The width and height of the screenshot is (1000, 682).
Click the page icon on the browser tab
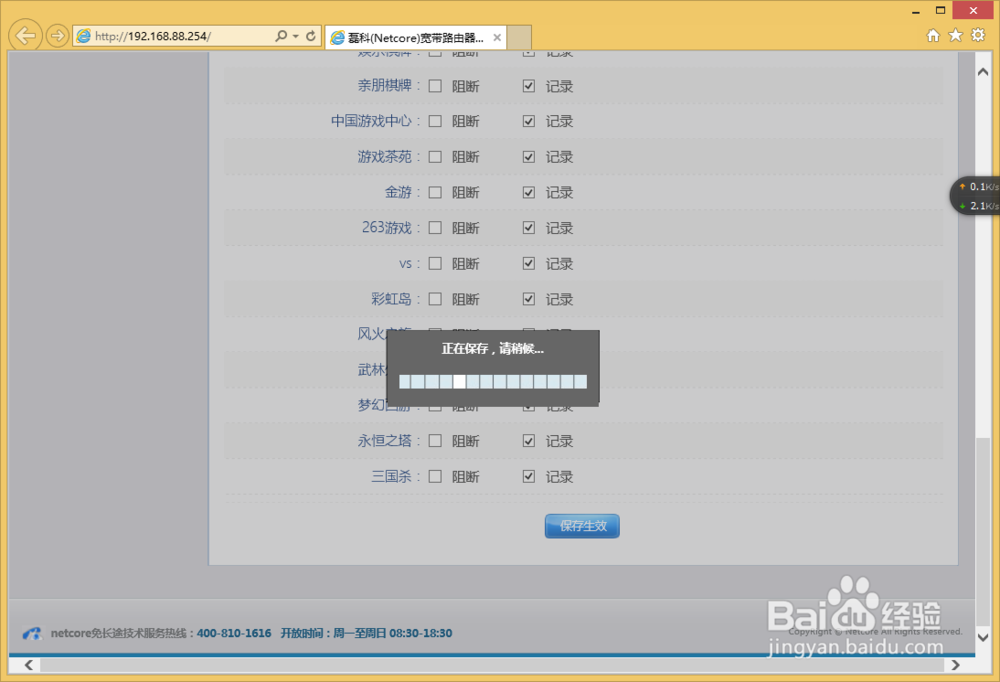[x=337, y=37]
